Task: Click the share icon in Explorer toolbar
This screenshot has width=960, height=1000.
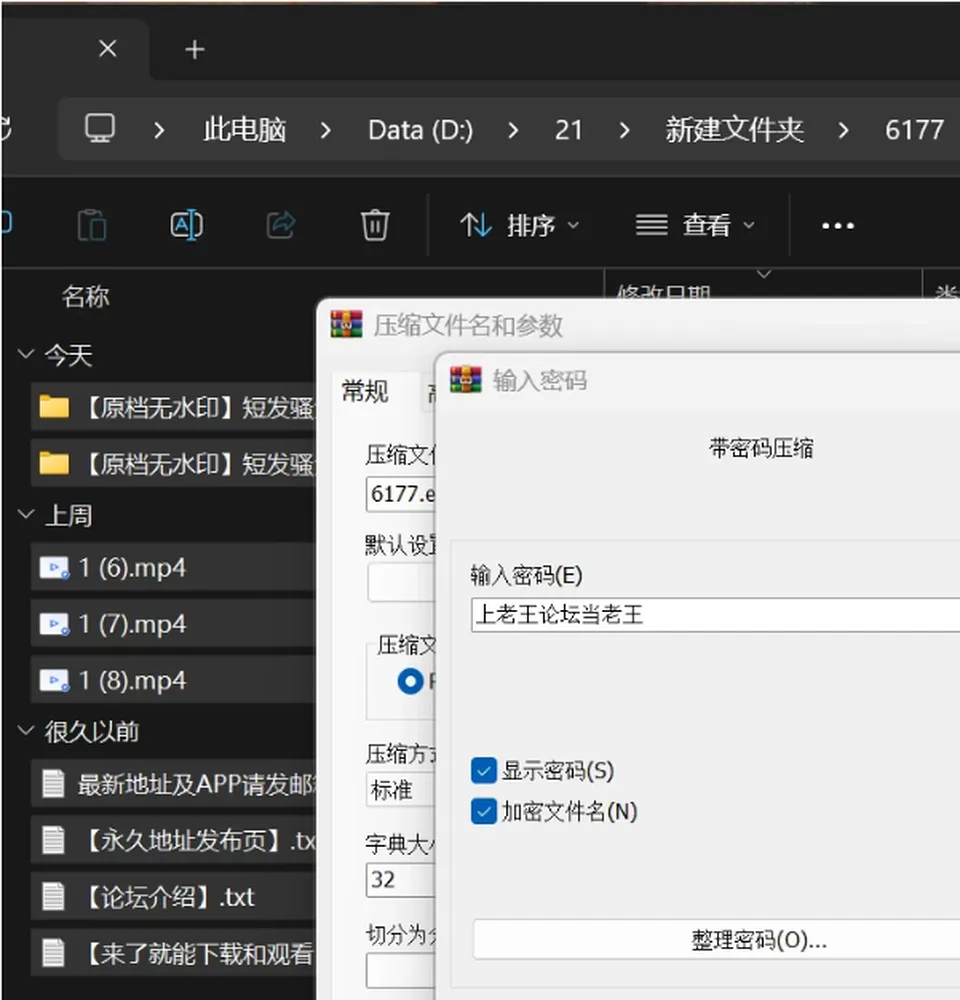Action: [x=281, y=225]
